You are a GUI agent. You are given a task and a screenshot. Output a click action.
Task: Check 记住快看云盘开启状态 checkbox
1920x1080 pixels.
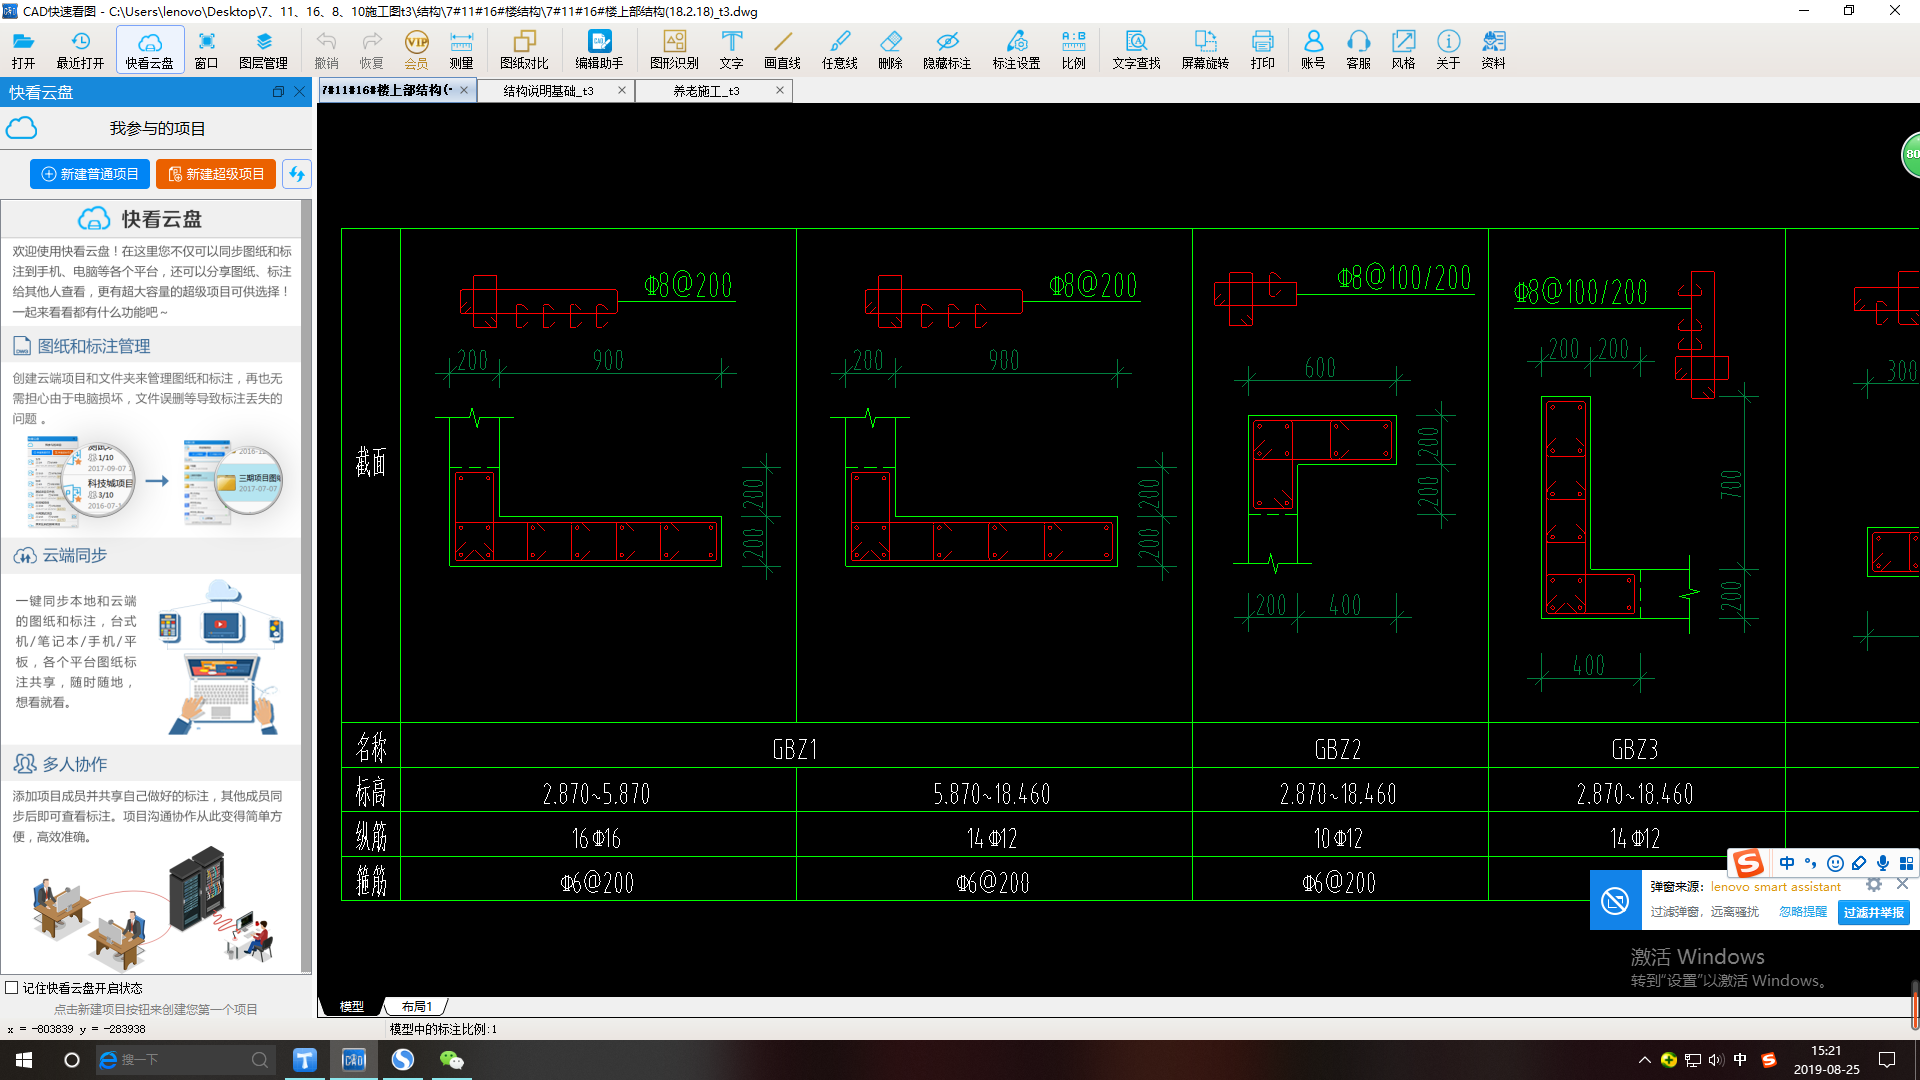coord(12,988)
